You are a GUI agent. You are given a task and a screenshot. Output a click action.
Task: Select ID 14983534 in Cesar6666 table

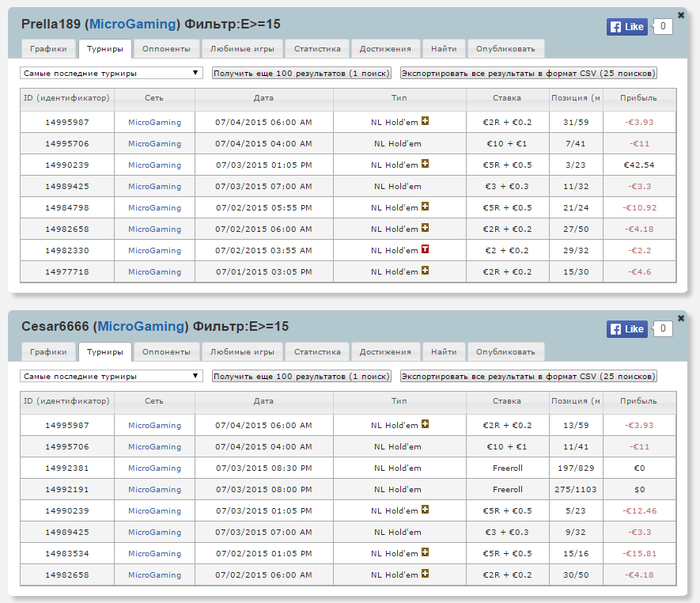point(67,554)
